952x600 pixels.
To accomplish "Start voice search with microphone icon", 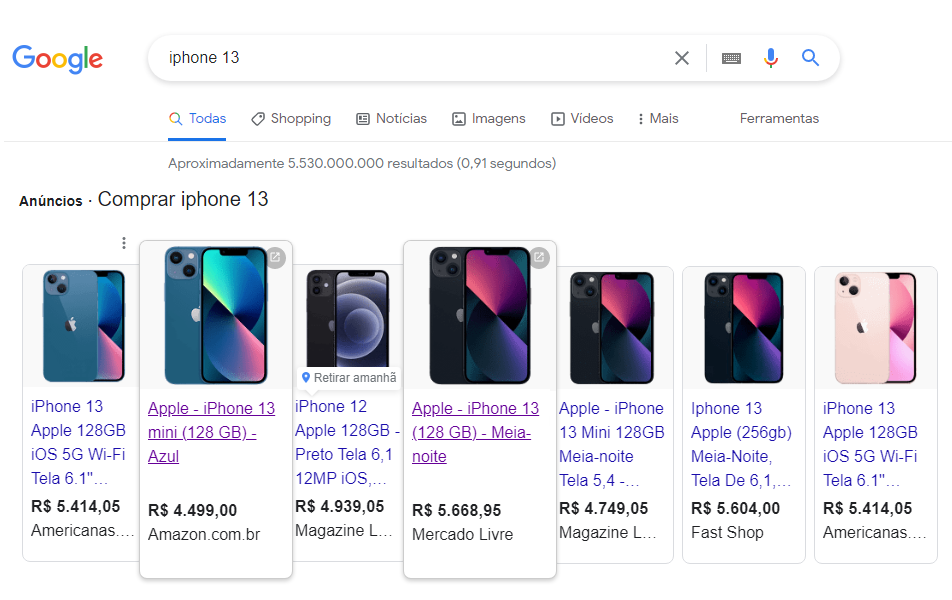I will point(770,58).
